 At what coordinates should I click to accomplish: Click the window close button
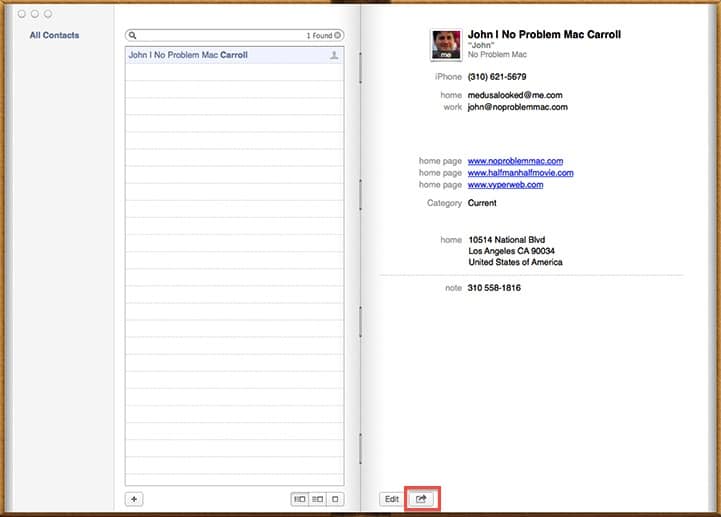coord(22,14)
